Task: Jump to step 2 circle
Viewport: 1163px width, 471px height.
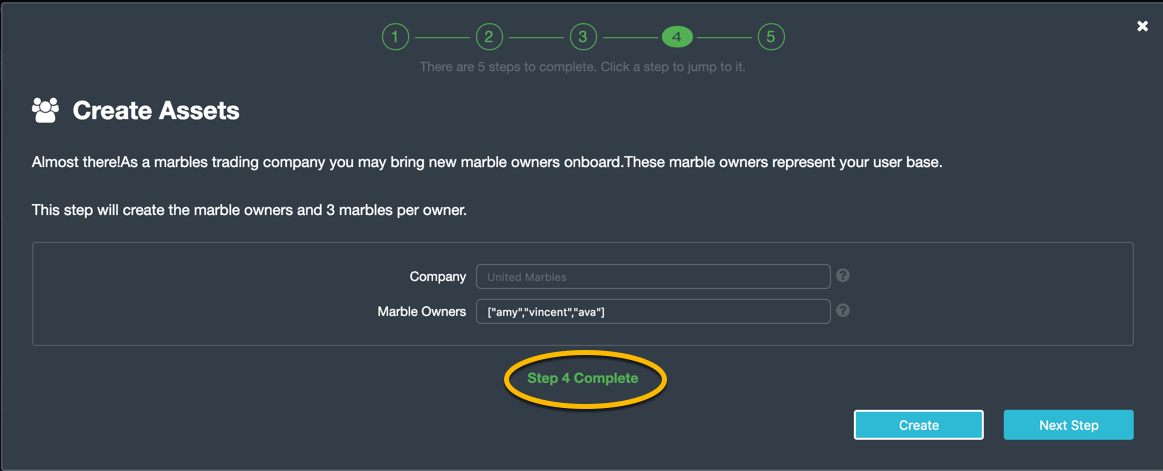Action: click(x=489, y=36)
